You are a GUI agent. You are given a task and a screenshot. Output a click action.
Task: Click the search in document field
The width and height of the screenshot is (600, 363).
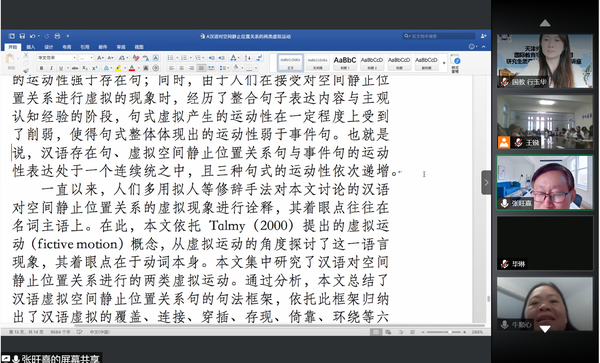coord(439,36)
